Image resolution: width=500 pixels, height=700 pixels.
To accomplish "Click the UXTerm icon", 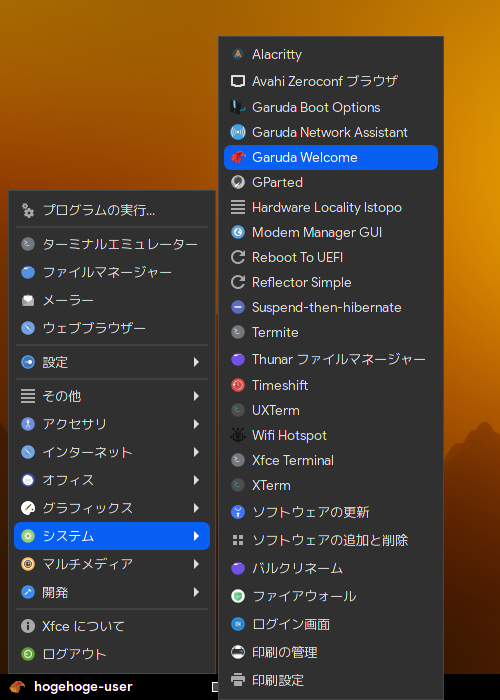I will pyautogui.click(x=238, y=410).
